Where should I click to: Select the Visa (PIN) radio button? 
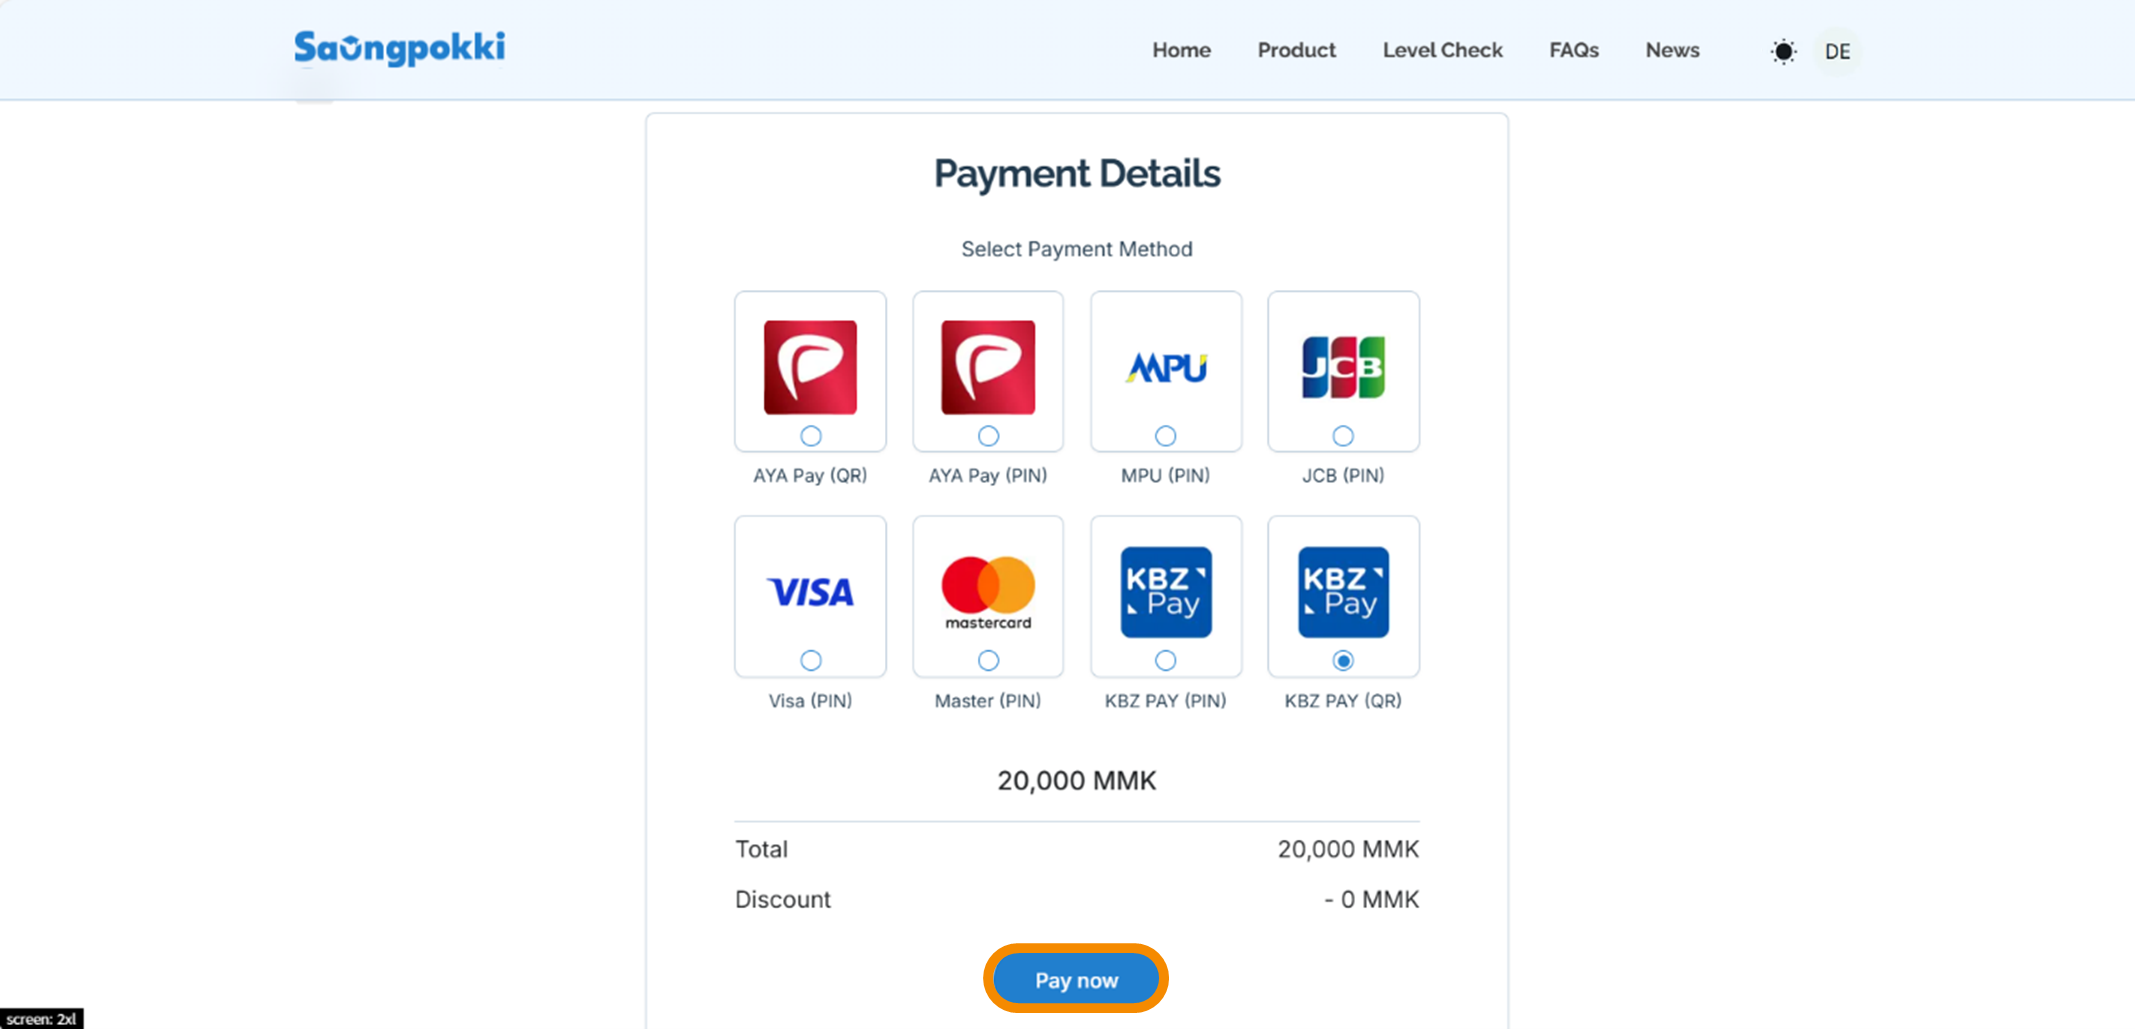tap(810, 660)
